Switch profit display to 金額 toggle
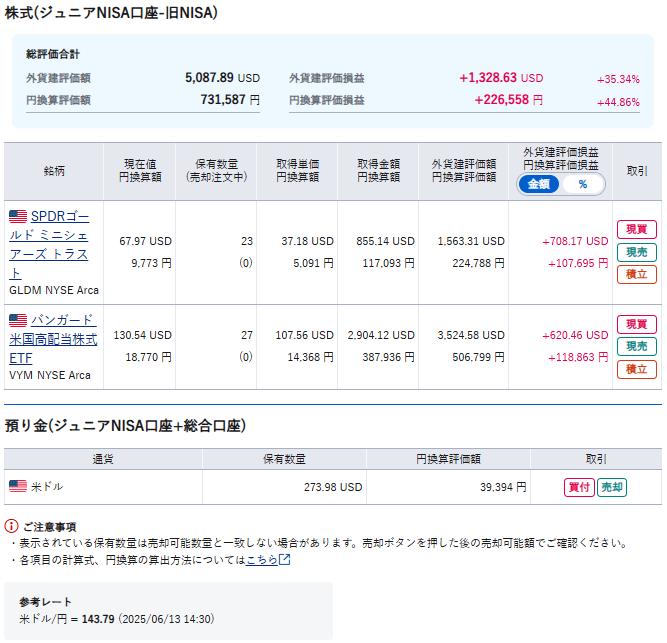This screenshot has width=667, height=643. click(x=539, y=185)
